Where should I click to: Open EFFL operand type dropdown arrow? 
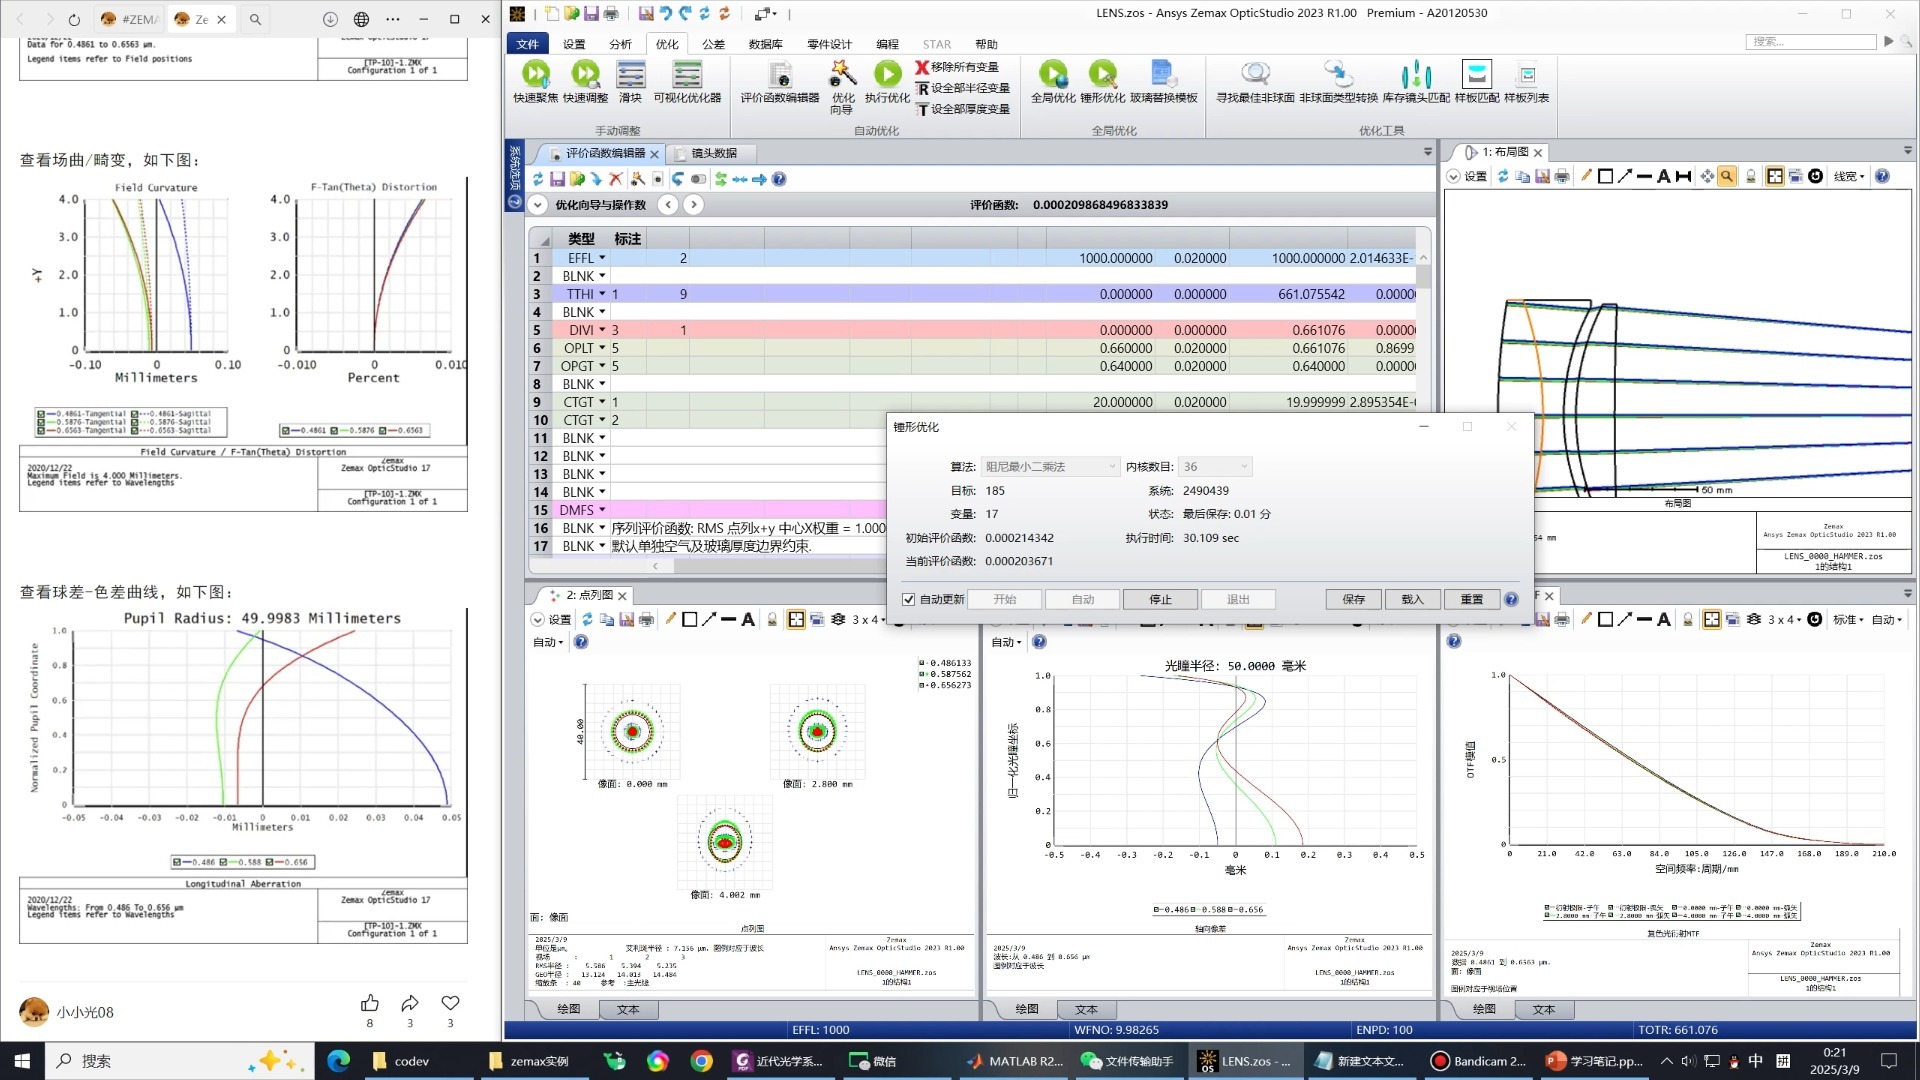point(602,258)
